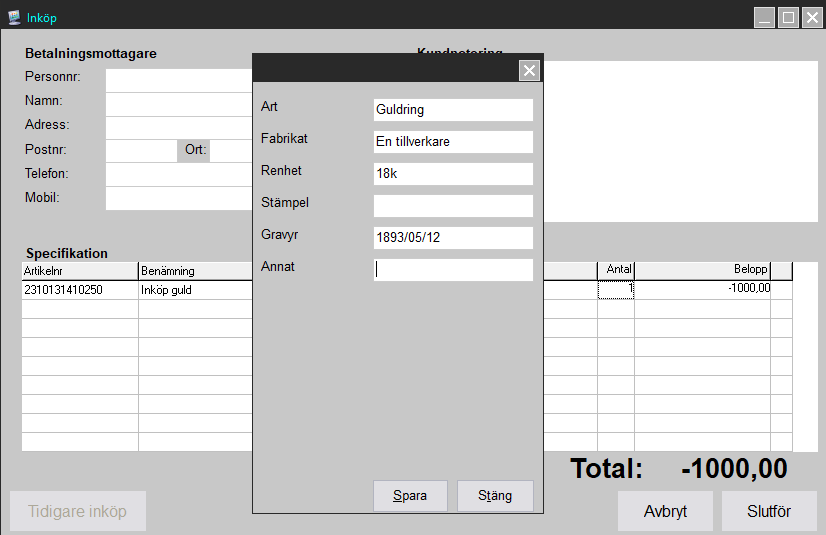Click the Renhet field showing 18k

click(452, 174)
